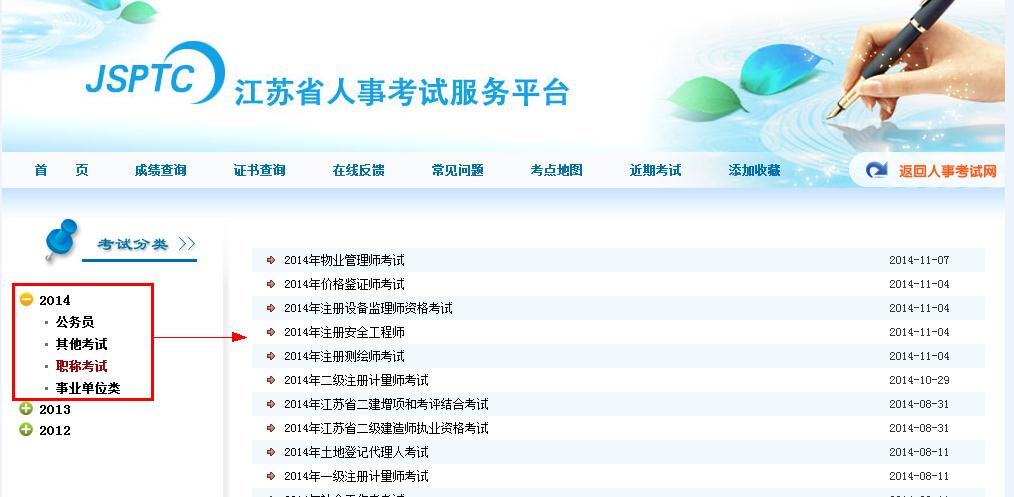Open 2014年注册安全工程师 link

[344, 332]
